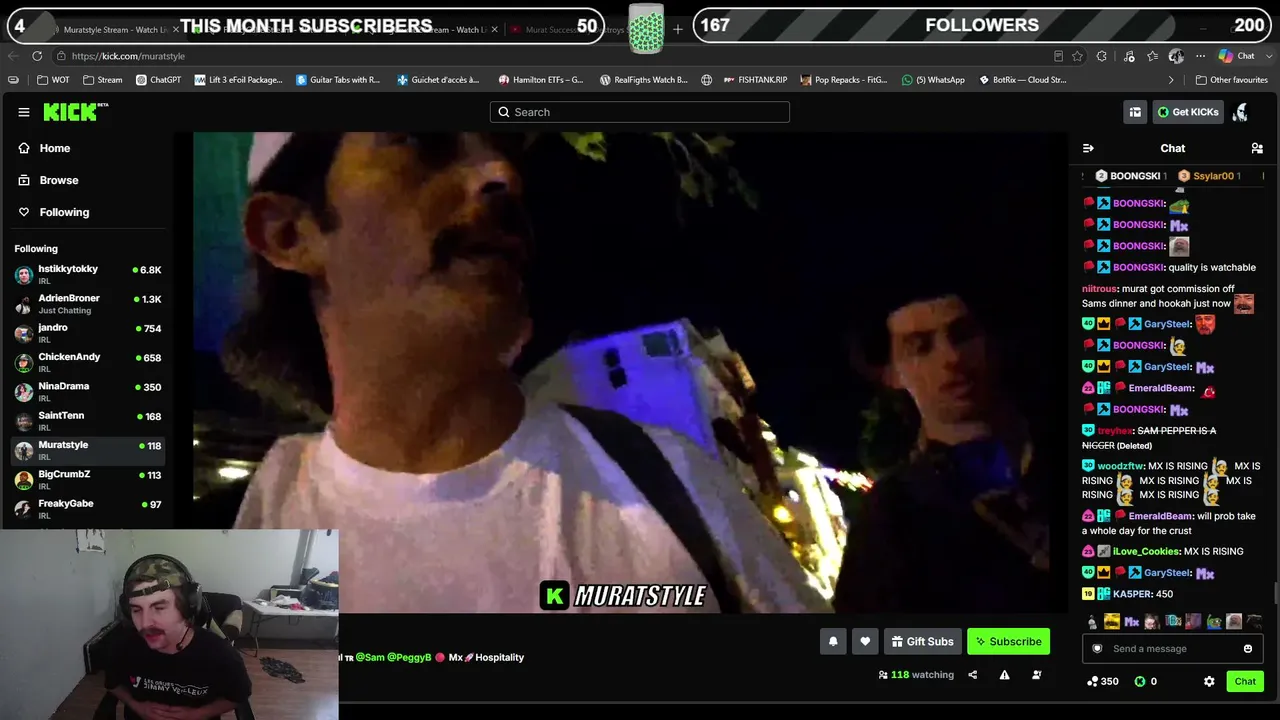Open the @Sam mention link in the stream title
The image size is (1280, 720).
tap(369, 657)
